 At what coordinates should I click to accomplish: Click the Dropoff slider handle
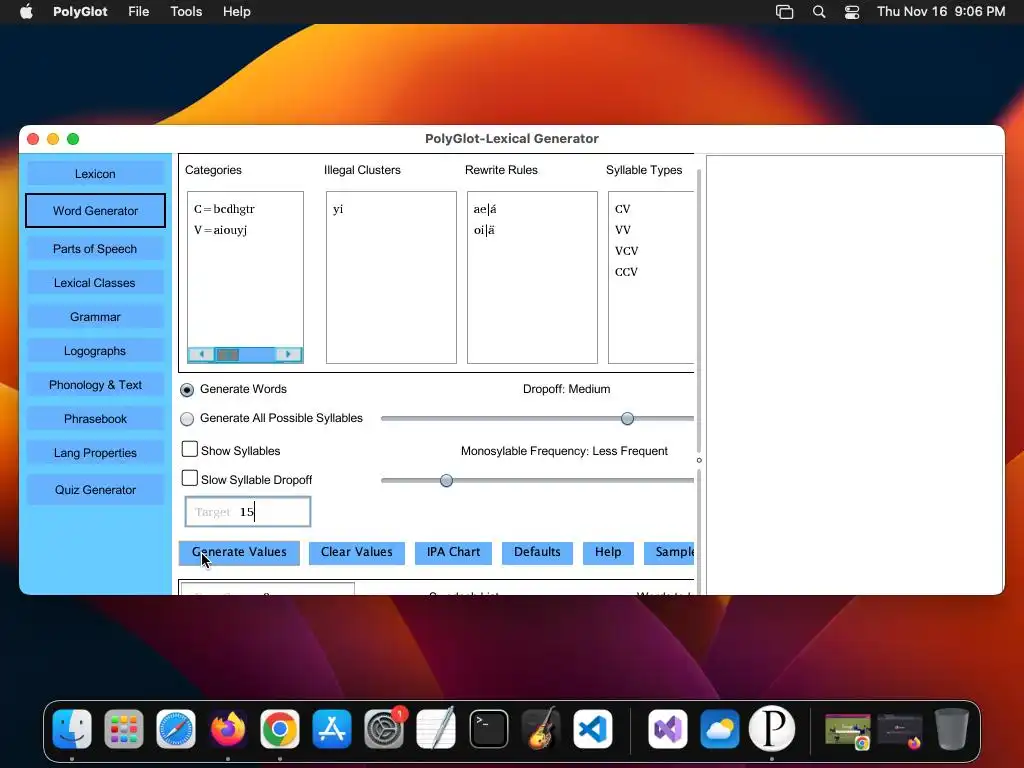pos(627,419)
